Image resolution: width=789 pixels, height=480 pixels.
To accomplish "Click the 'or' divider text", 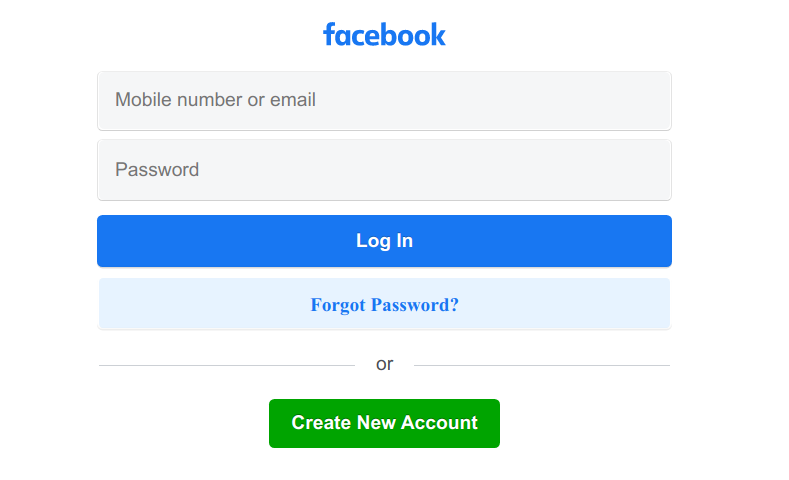I will tap(384, 364).
